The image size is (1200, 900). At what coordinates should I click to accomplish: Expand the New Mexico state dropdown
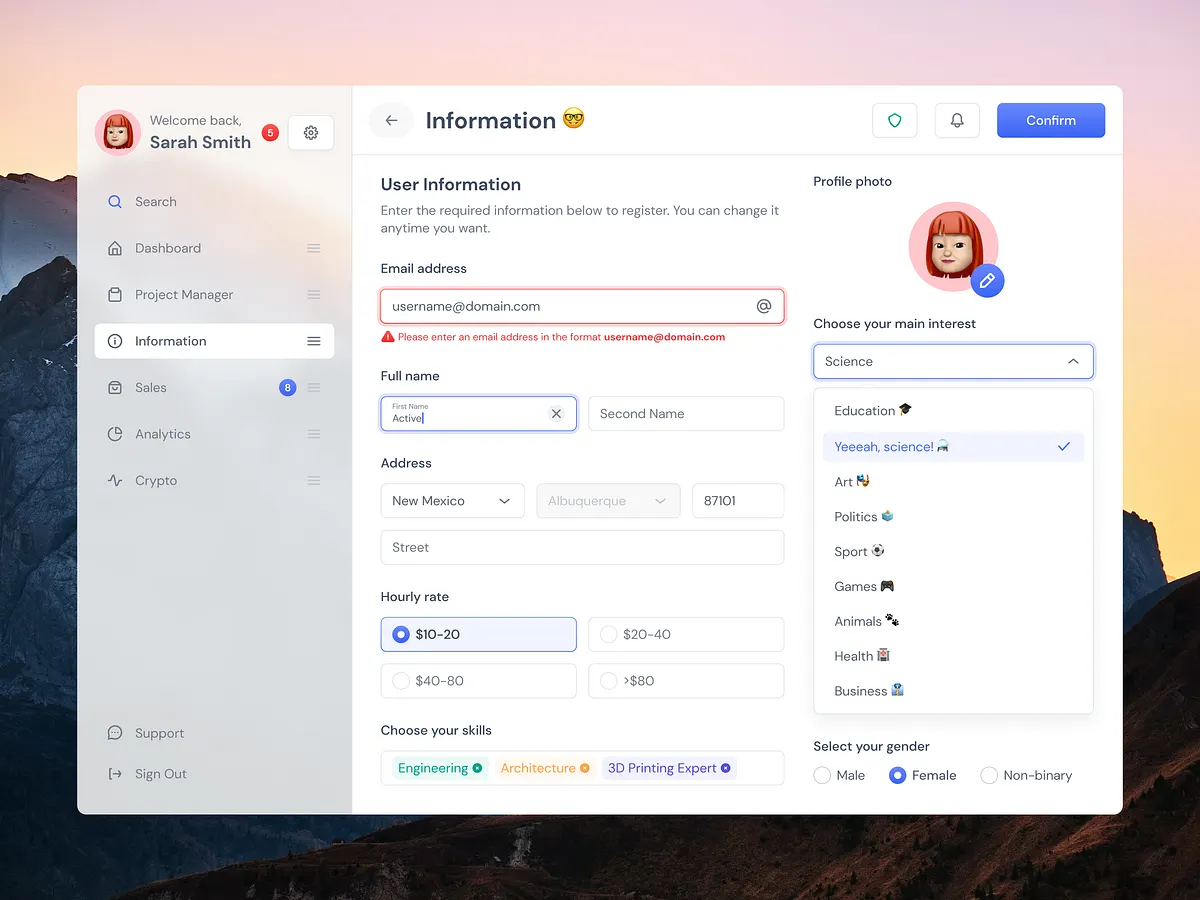pyautogui.click(x=452, y=501)
